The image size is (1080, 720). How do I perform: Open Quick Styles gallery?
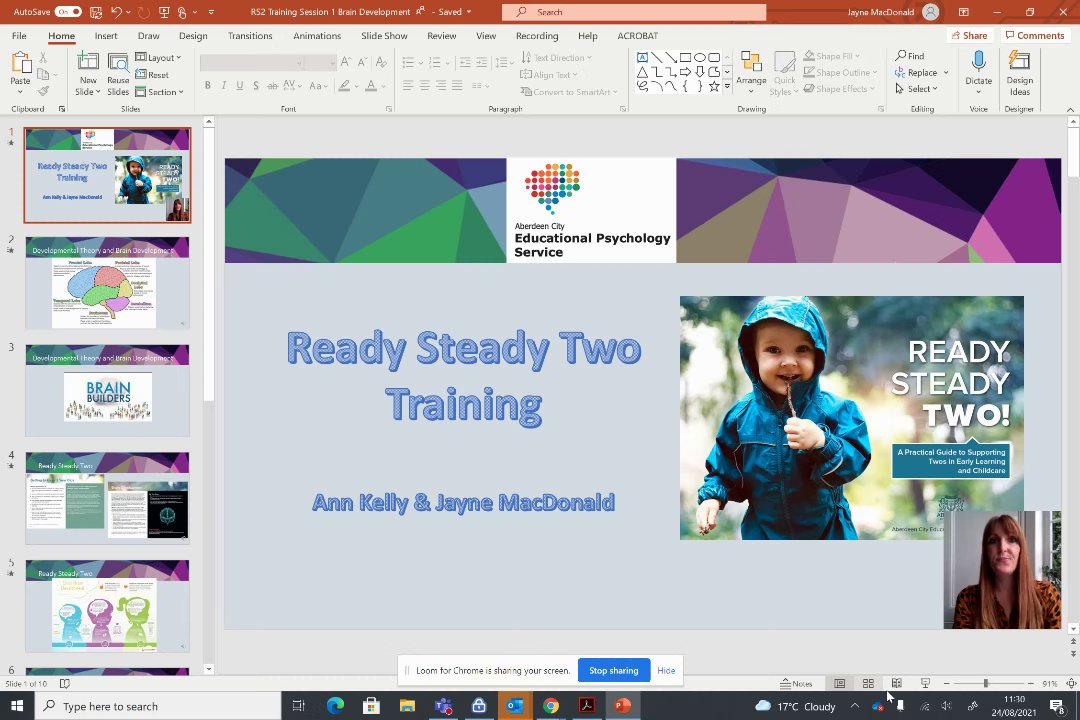pos(784,73)
